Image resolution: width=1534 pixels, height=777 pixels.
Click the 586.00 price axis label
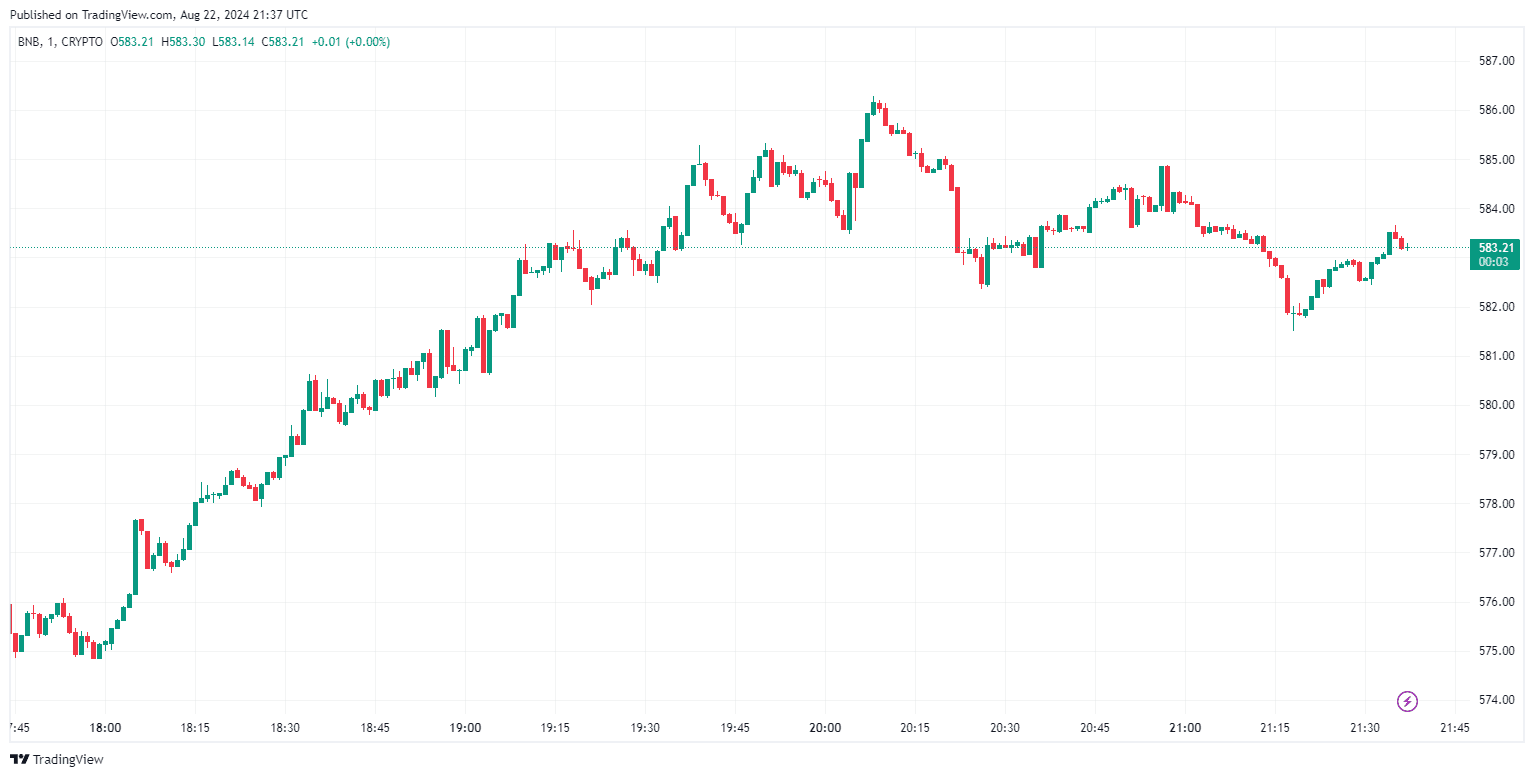point(1496,110)
